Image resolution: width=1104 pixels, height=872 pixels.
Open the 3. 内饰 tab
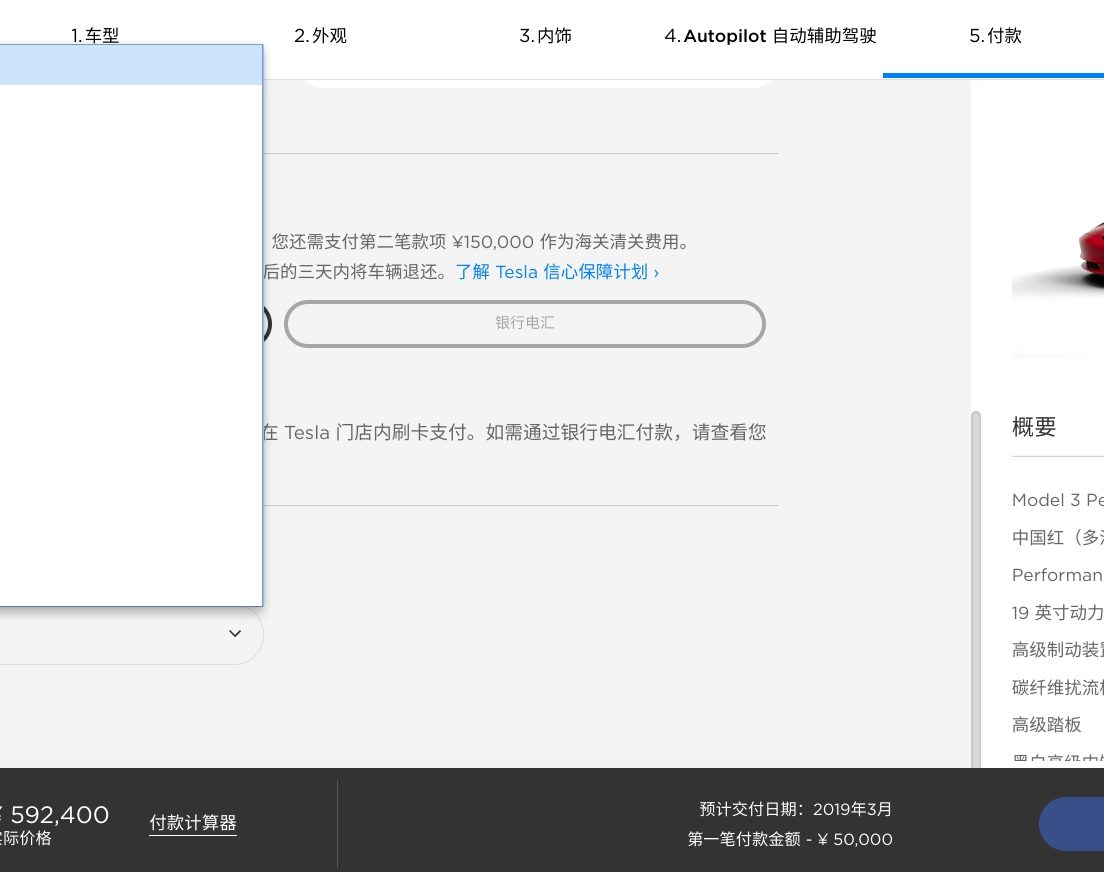[546, 35]
